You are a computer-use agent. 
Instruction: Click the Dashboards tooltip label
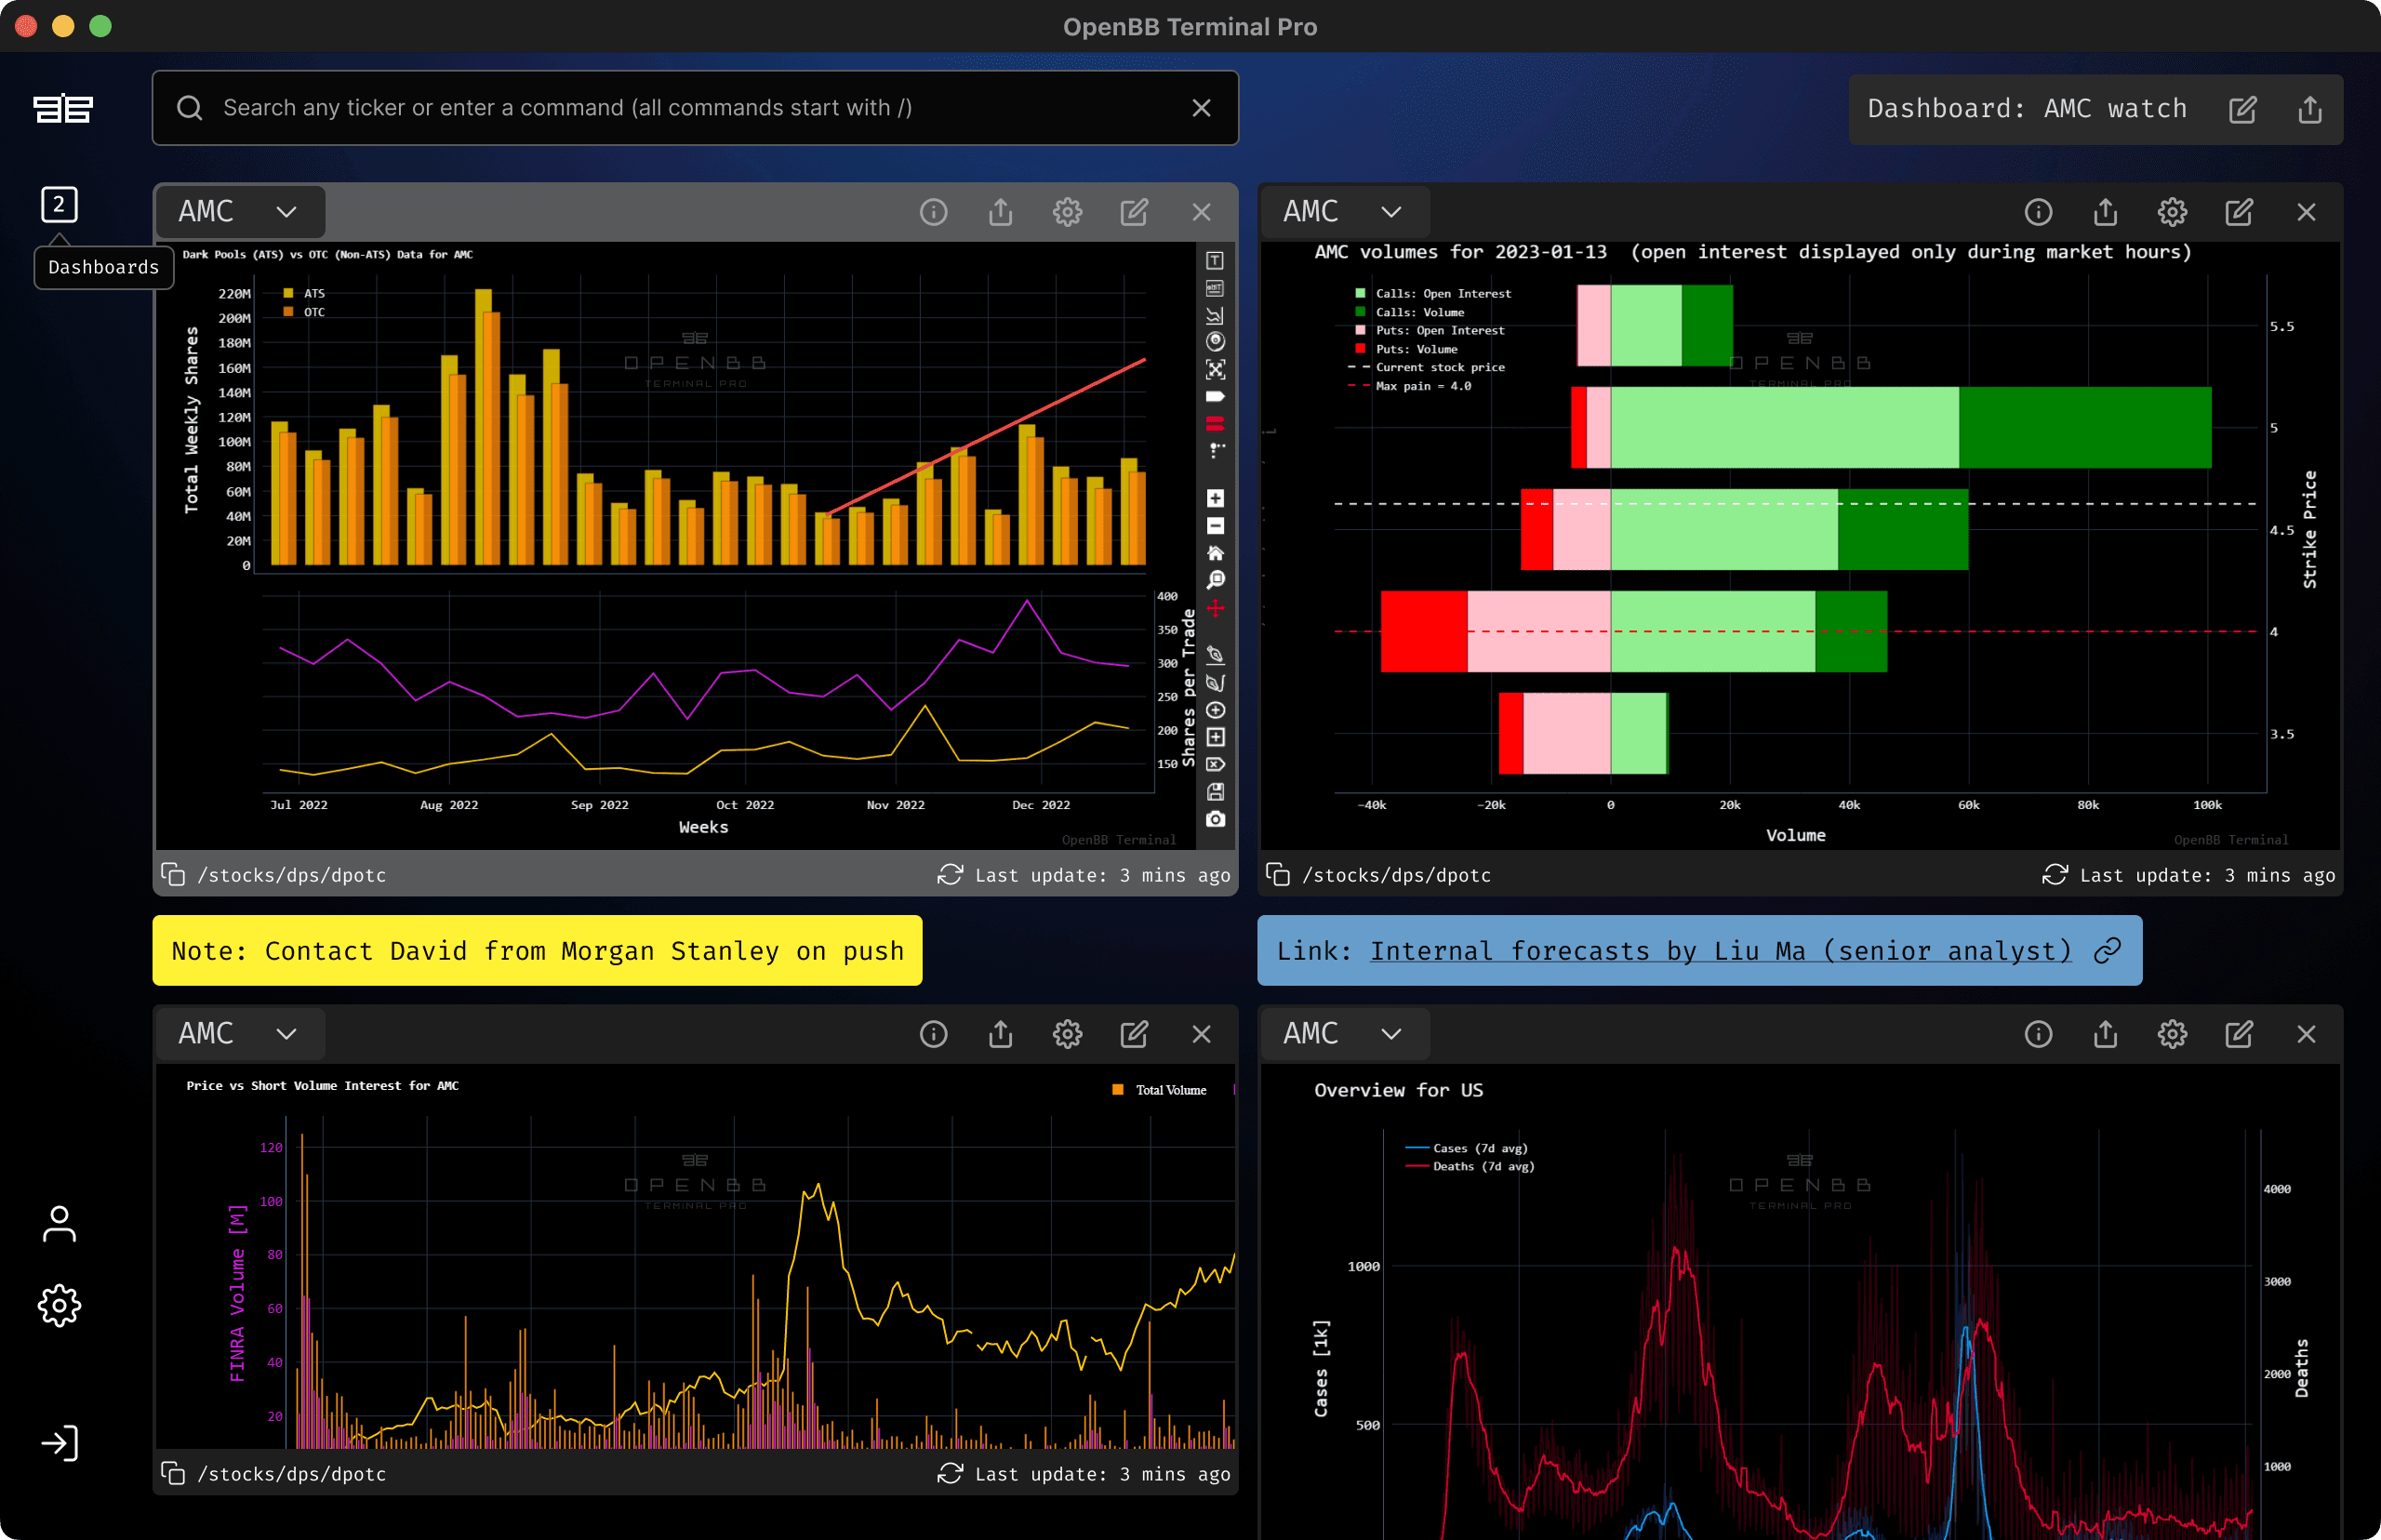click(x=104, y=268)
